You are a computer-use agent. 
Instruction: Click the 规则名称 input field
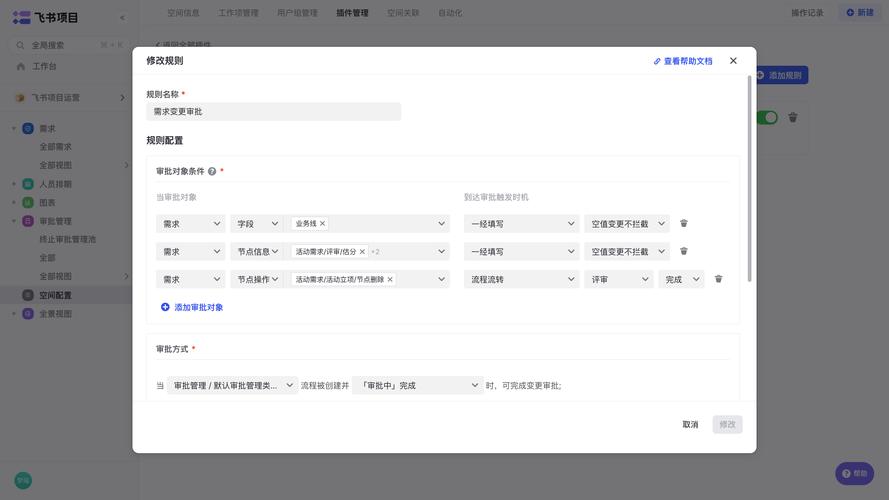pos(274,112)
